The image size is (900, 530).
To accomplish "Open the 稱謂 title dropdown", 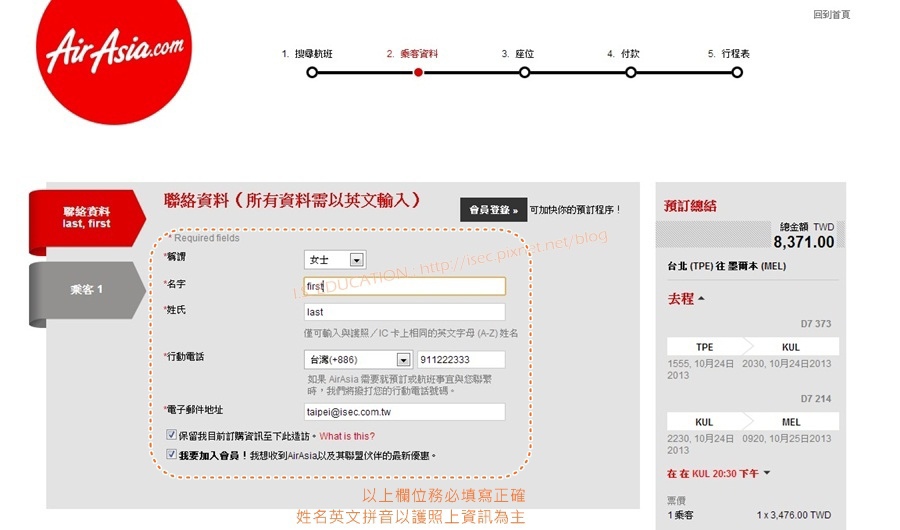I will (x=335, y=260).
